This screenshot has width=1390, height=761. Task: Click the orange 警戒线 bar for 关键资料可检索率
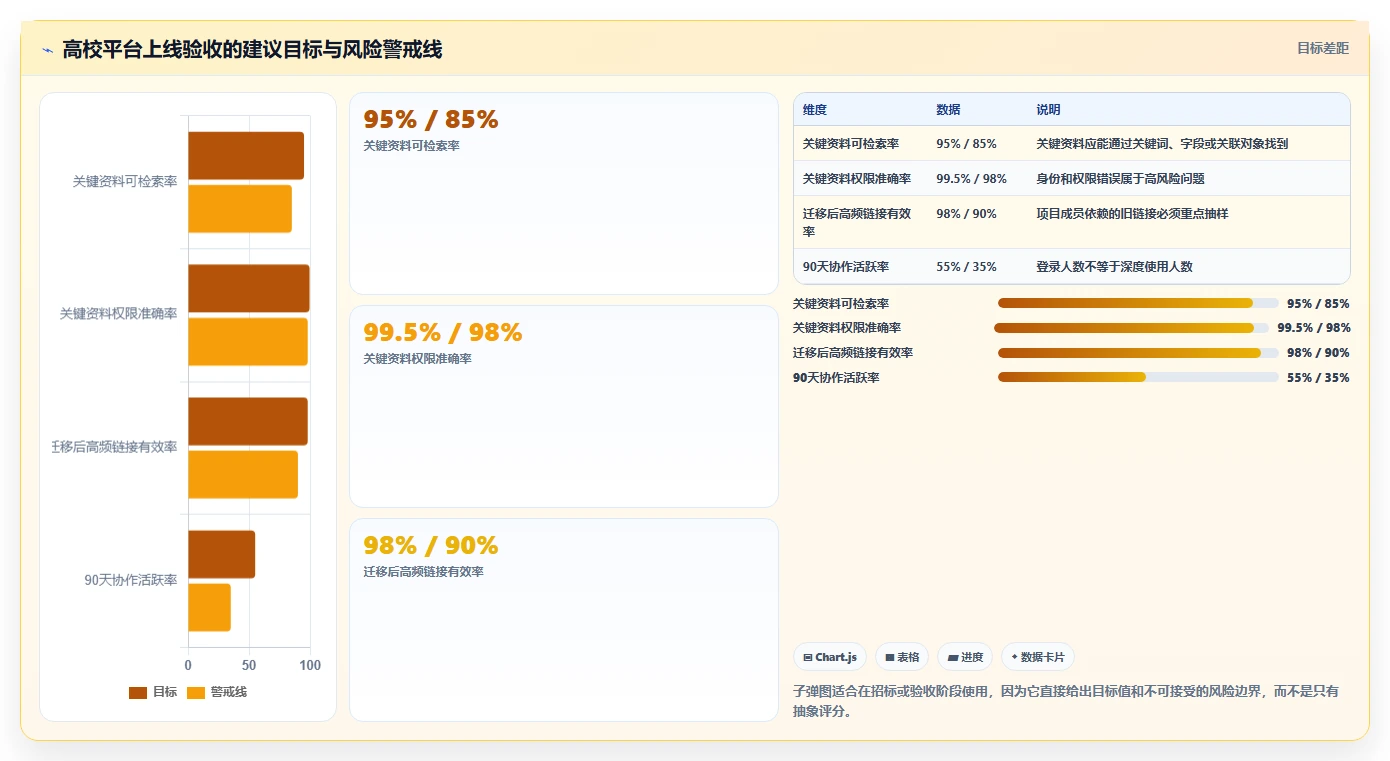point(240,209)
